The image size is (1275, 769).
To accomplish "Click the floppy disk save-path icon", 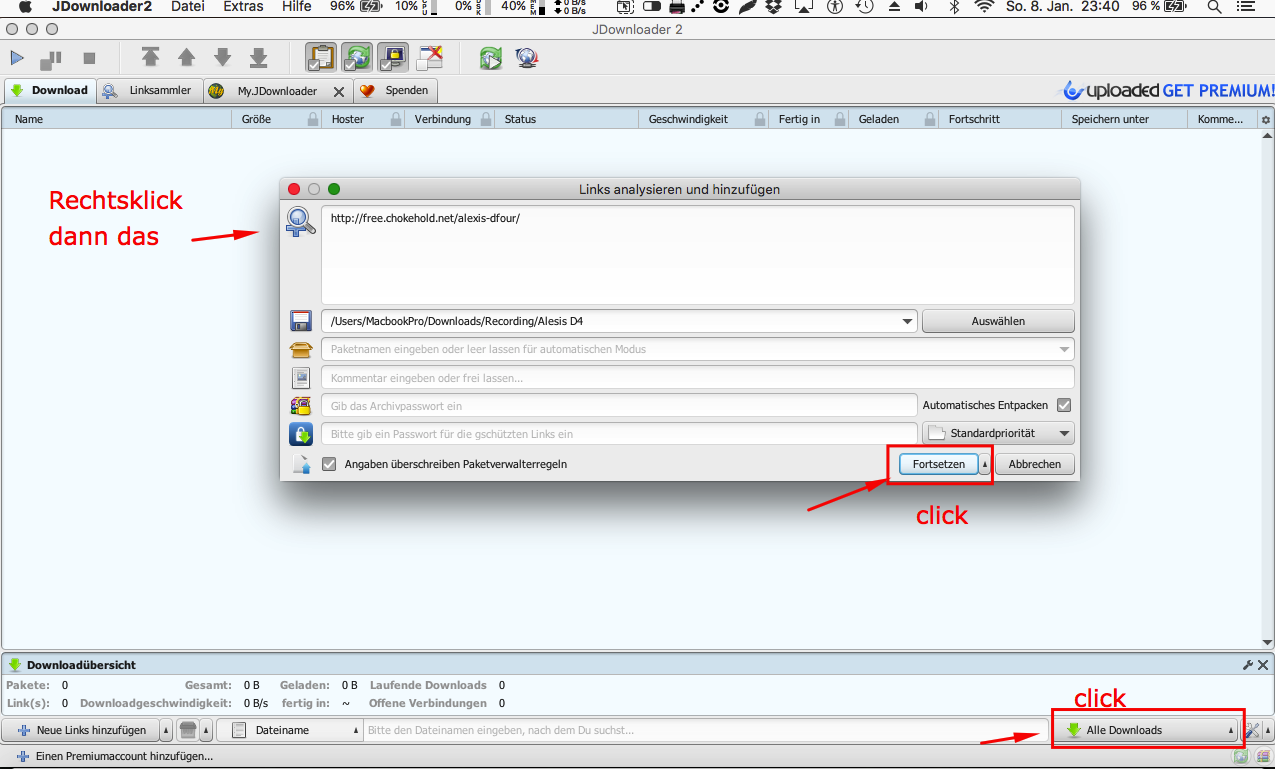I will click(301, 321).
